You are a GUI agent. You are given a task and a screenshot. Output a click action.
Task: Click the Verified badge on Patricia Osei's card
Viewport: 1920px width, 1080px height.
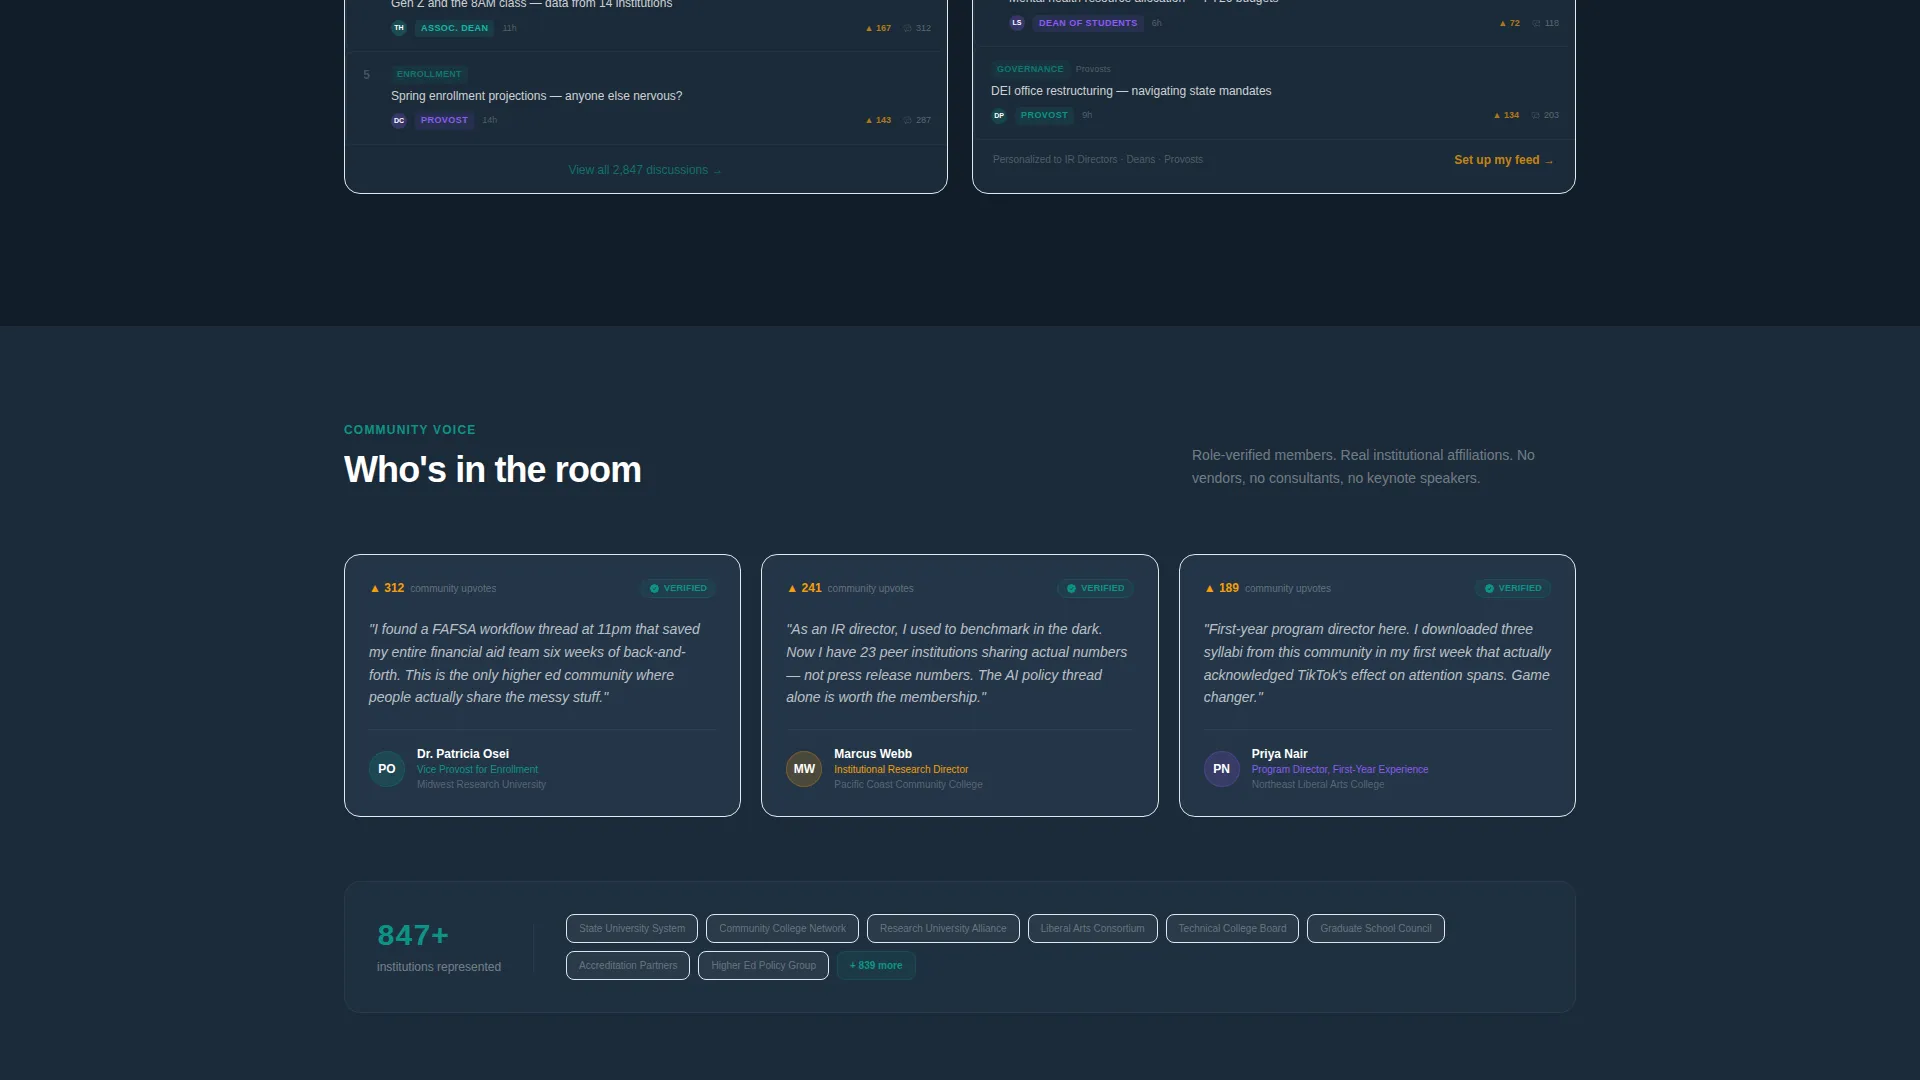coord(678,588)
